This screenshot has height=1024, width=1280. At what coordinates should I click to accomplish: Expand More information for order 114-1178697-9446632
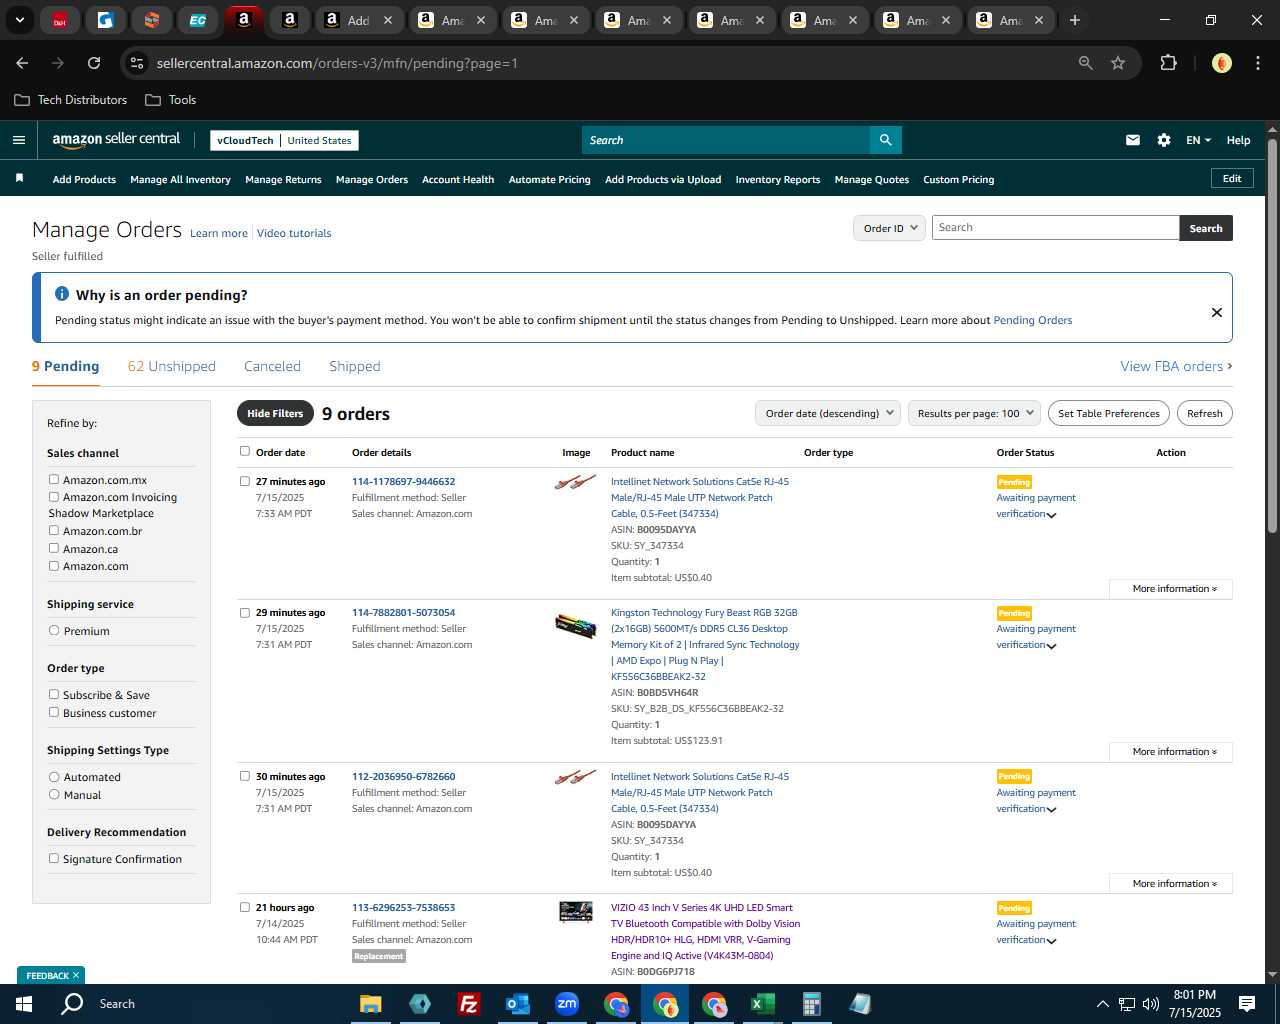tap(1171, 589)
